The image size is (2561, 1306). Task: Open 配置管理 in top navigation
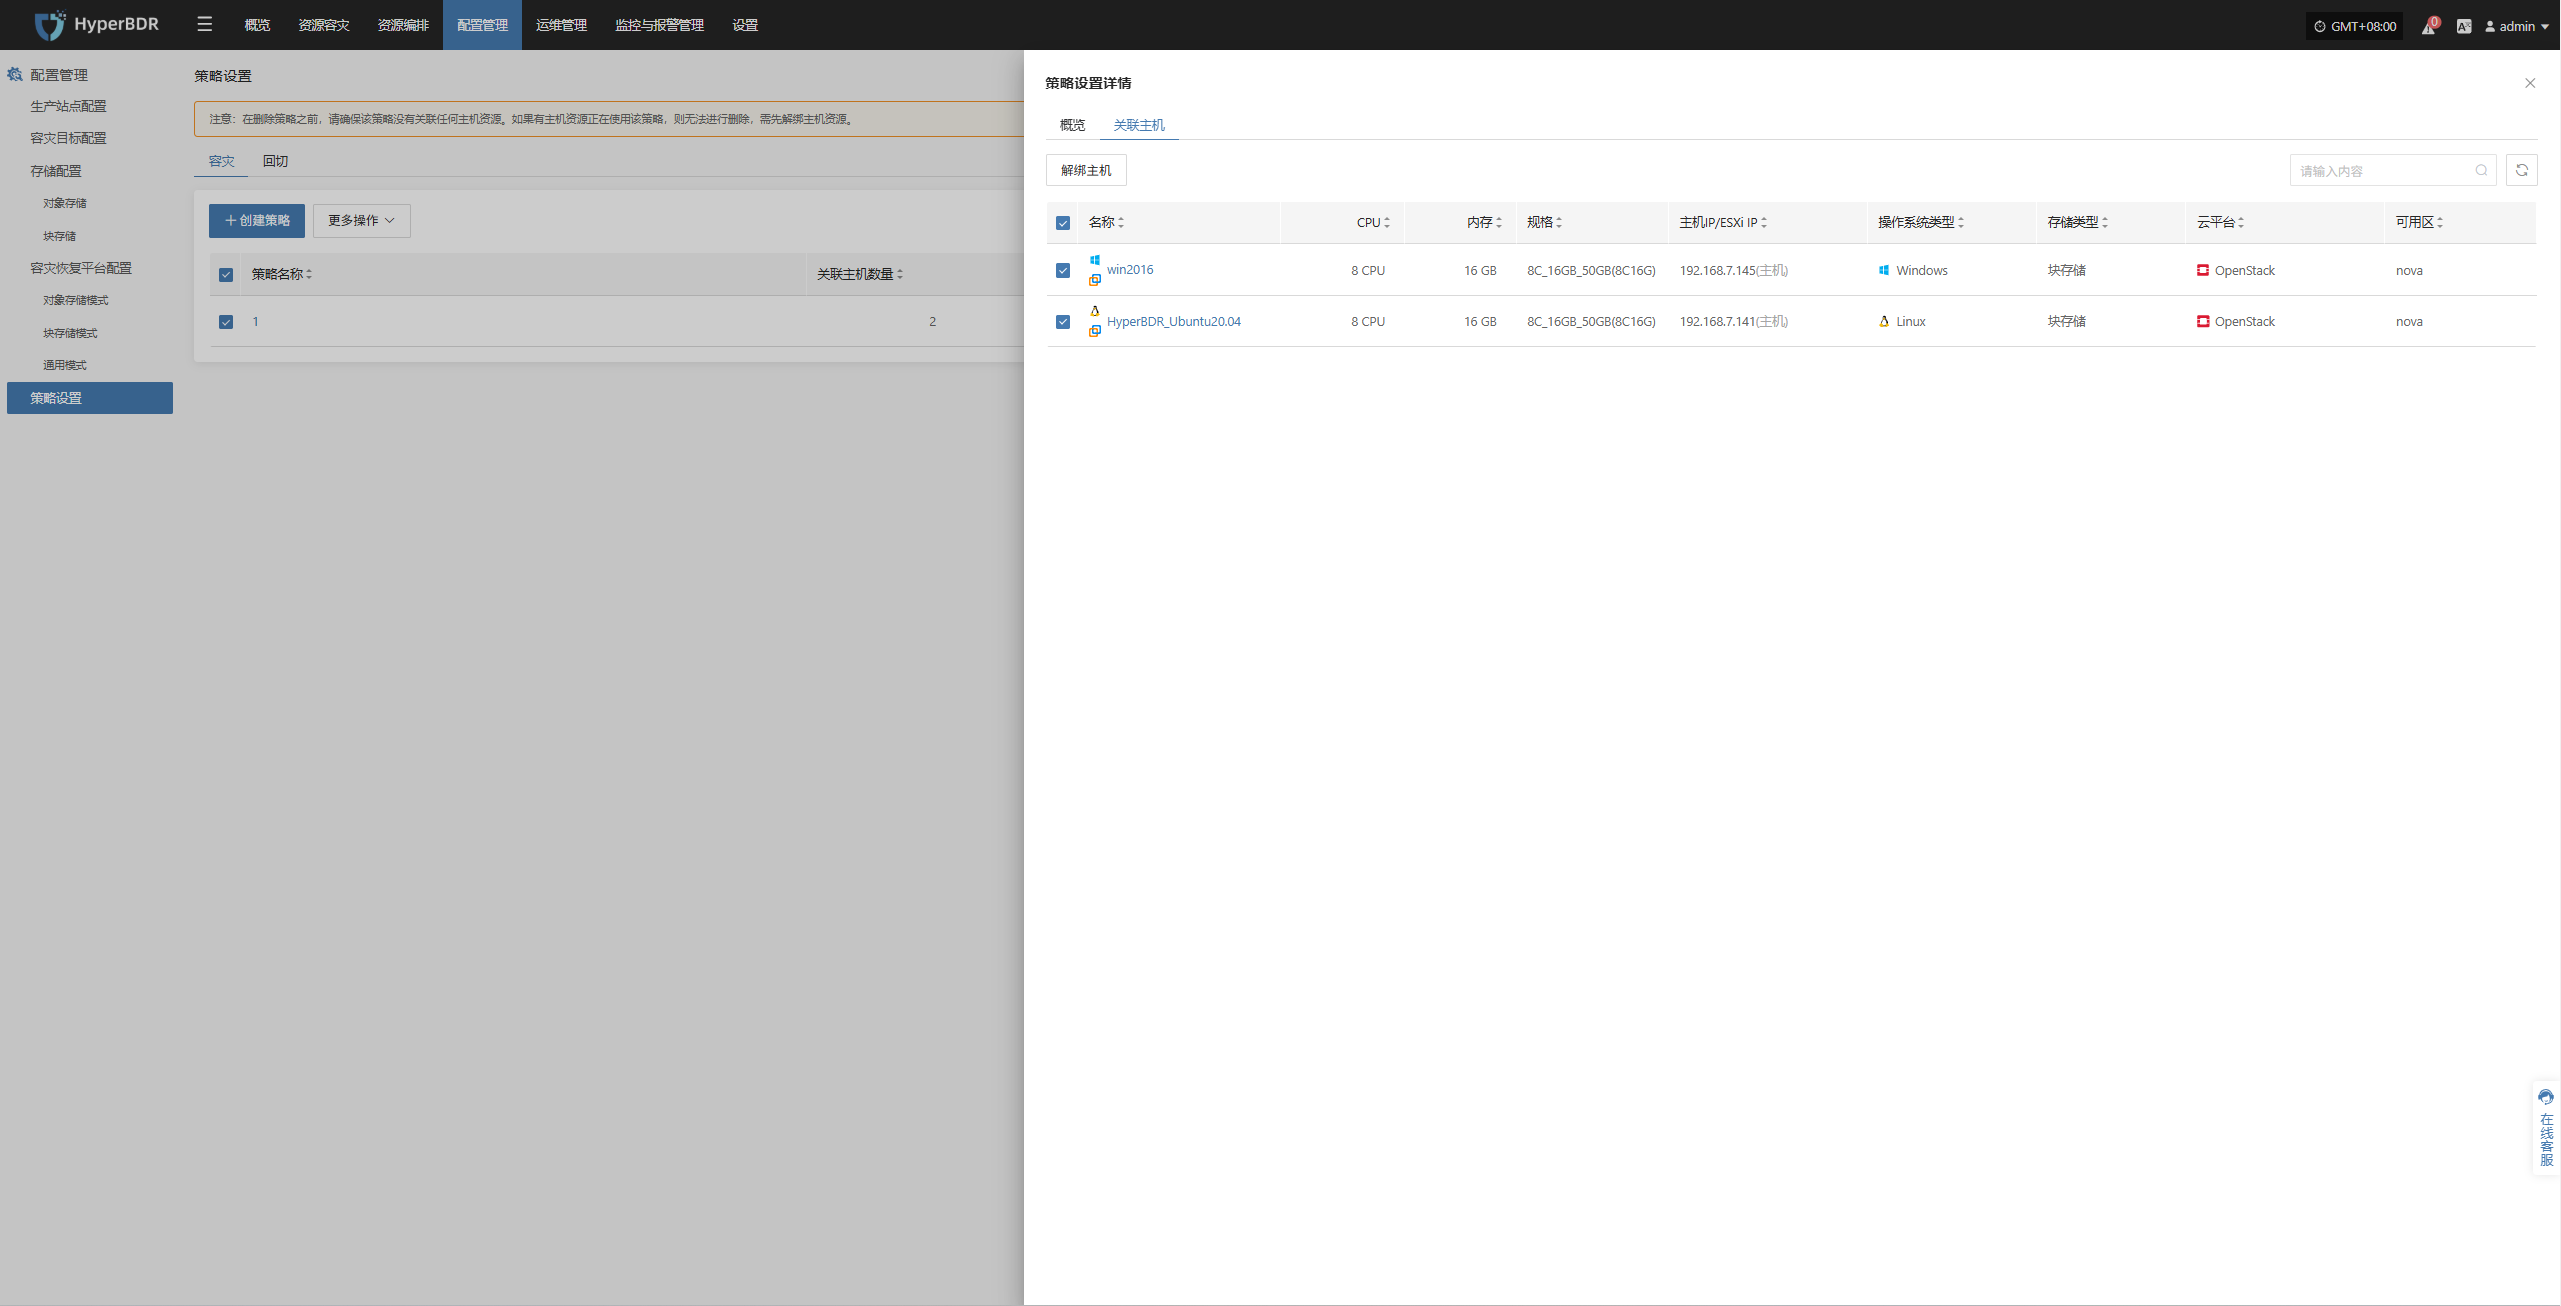[482, 25]
